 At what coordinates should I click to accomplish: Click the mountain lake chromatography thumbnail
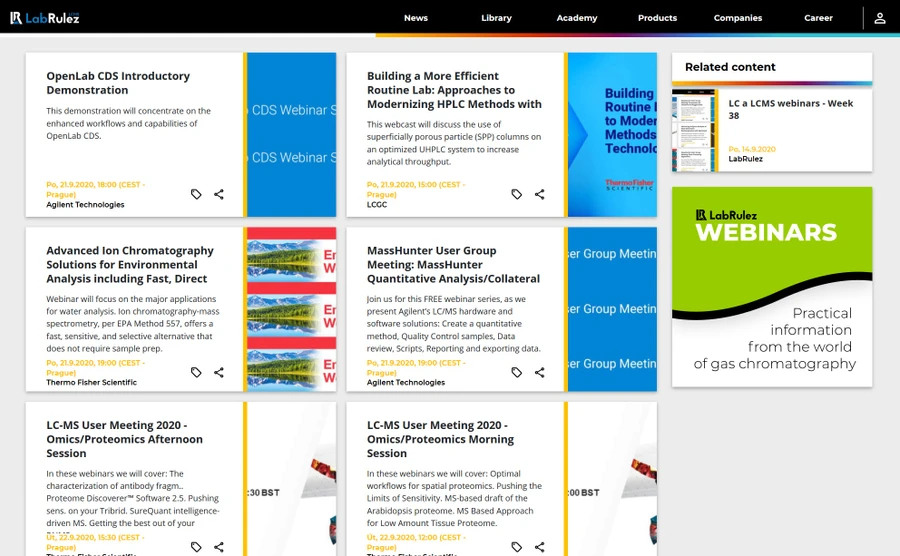tap(292, 309)
